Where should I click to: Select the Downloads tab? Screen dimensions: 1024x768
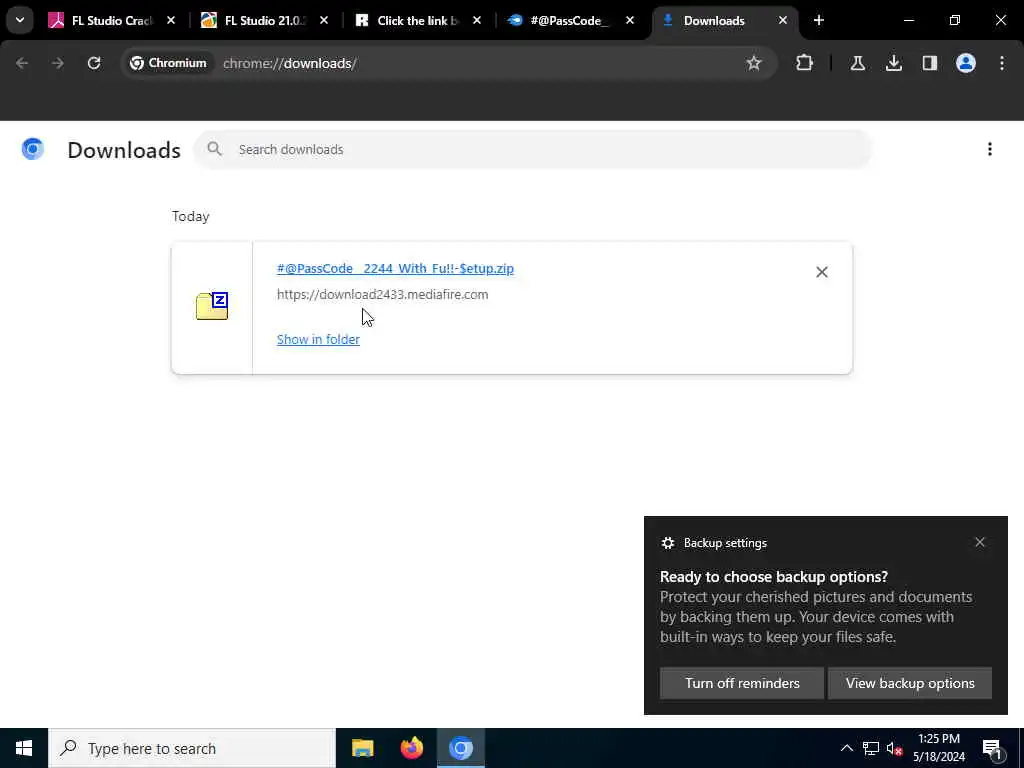[713, 21]
